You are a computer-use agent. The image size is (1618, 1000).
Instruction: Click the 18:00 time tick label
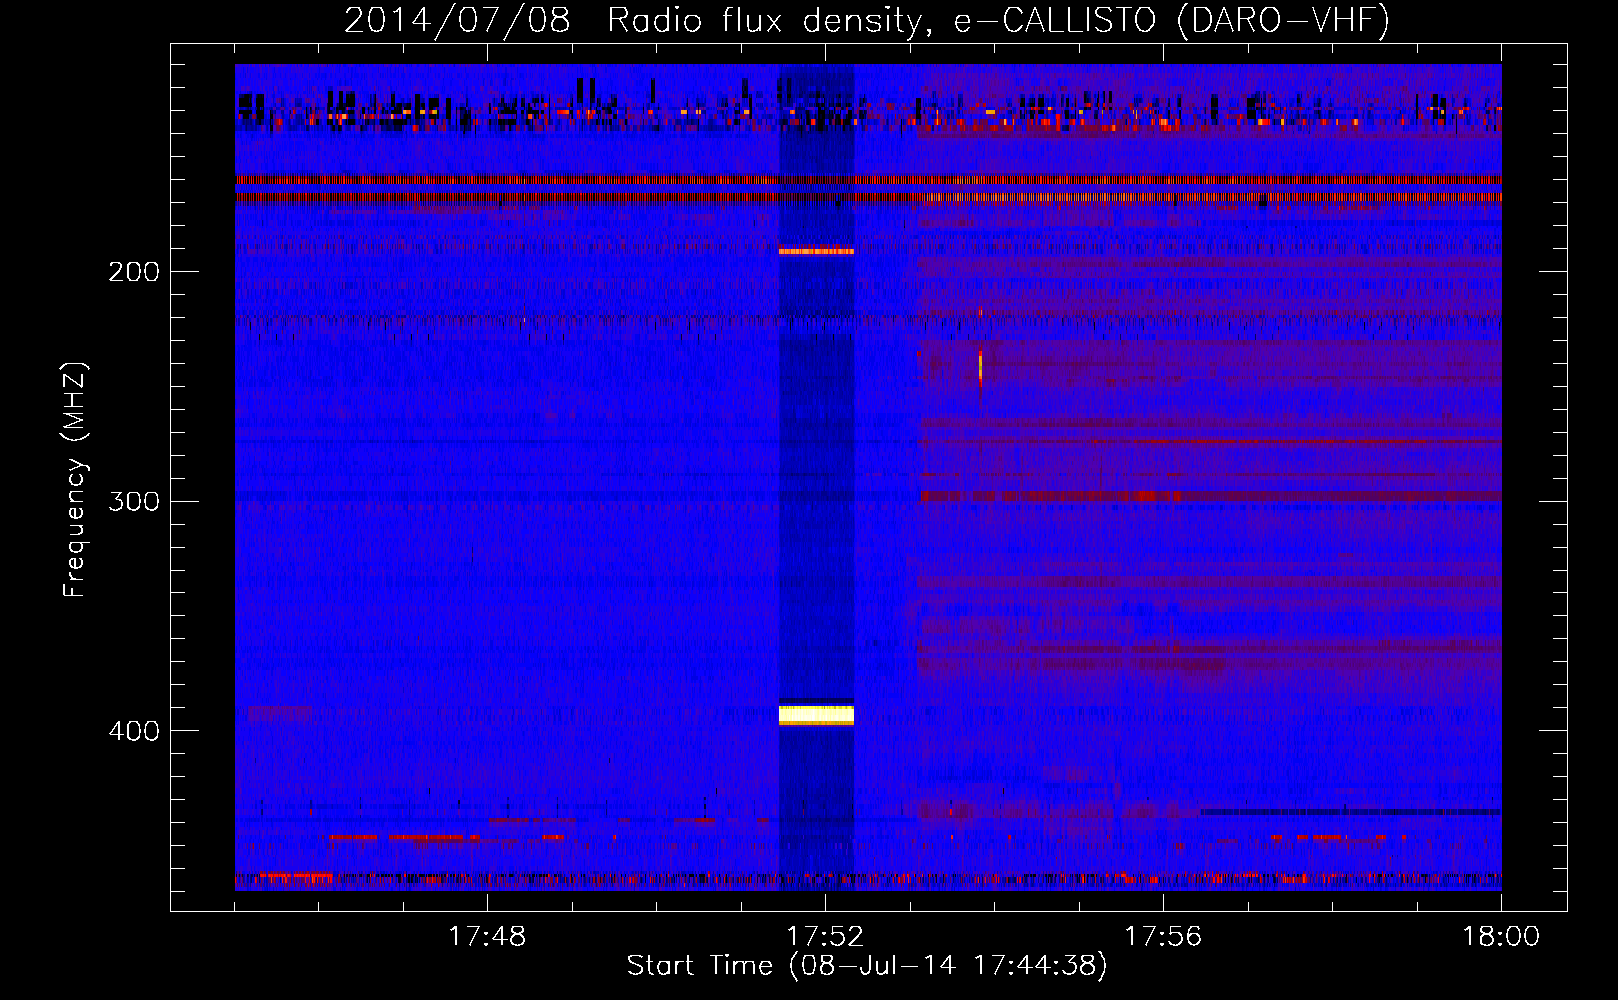(x=1501, y=937)
